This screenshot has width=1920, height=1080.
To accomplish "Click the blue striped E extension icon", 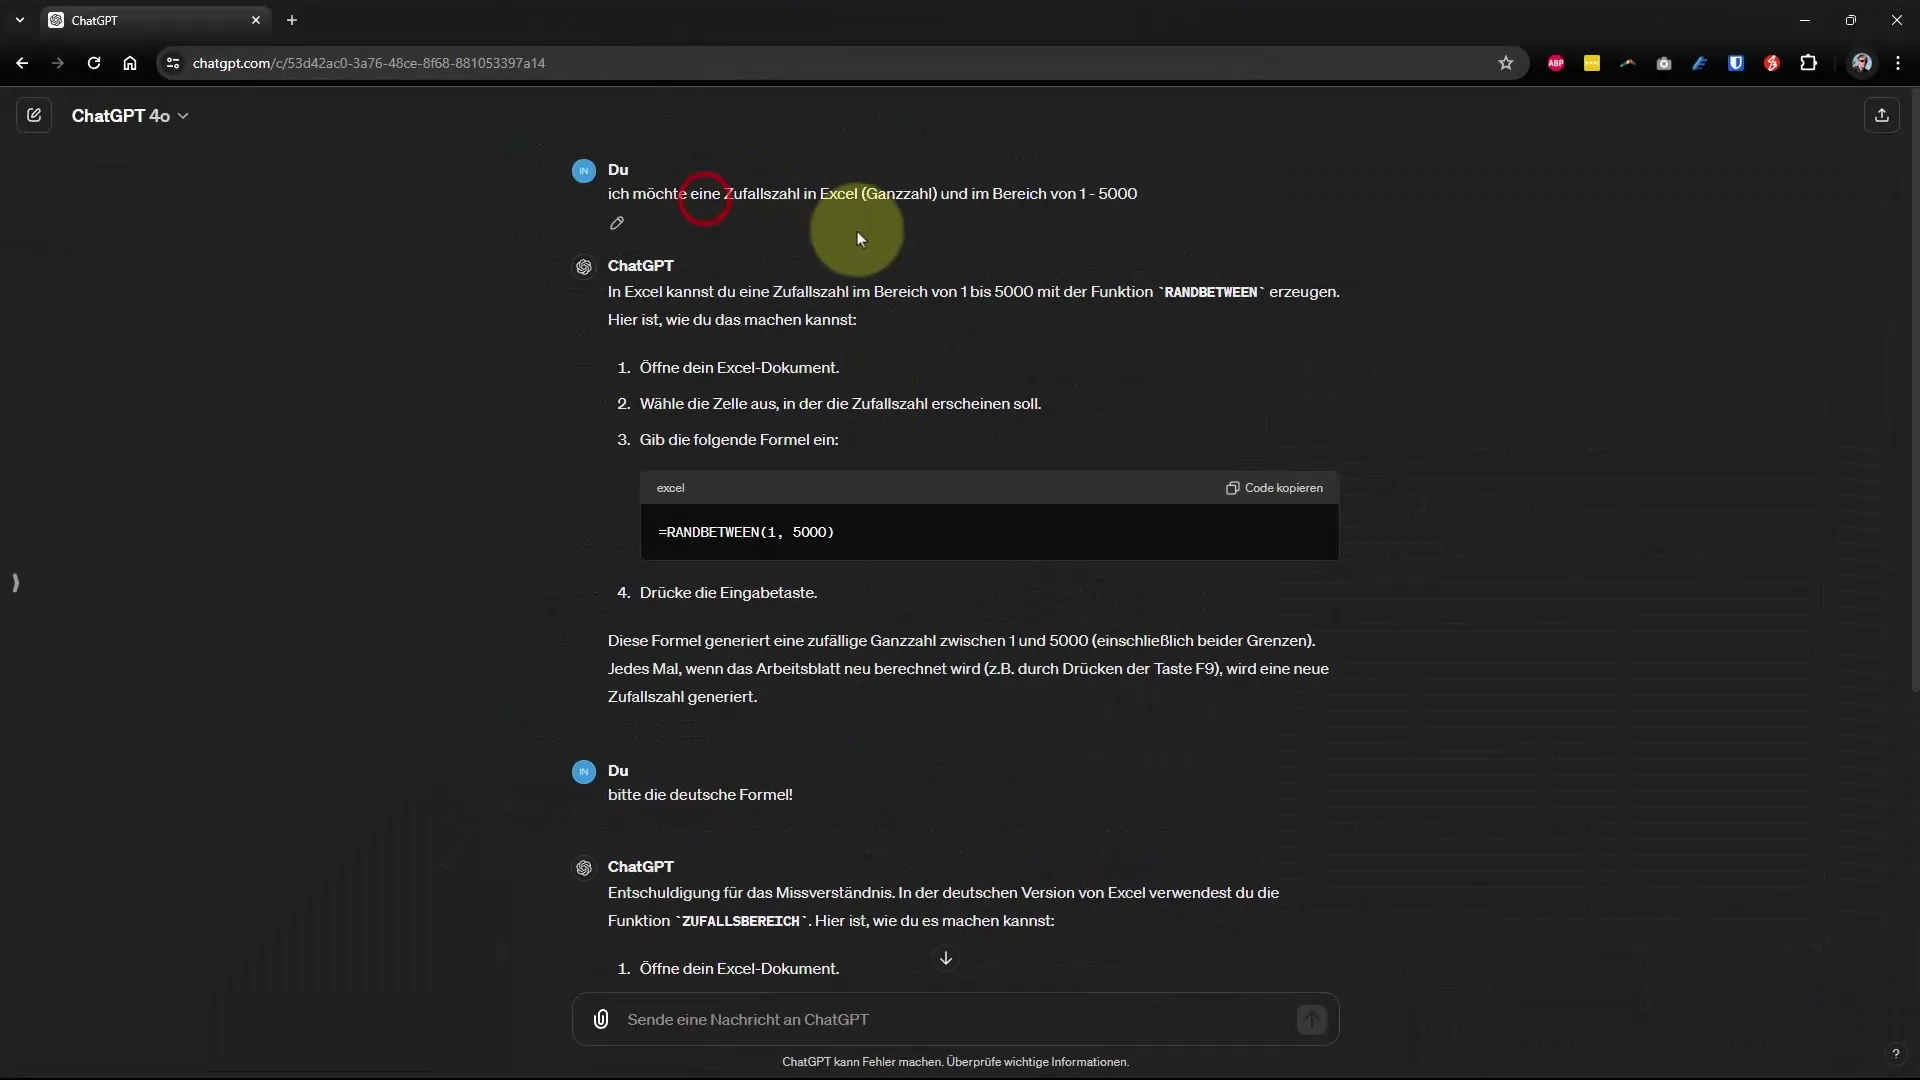I will 1700,63.
